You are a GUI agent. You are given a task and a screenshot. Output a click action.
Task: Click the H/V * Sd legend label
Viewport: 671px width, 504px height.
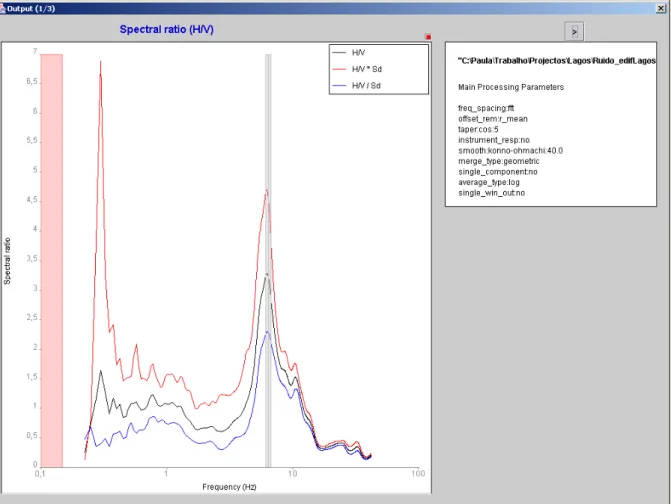[x=367, y=69]
